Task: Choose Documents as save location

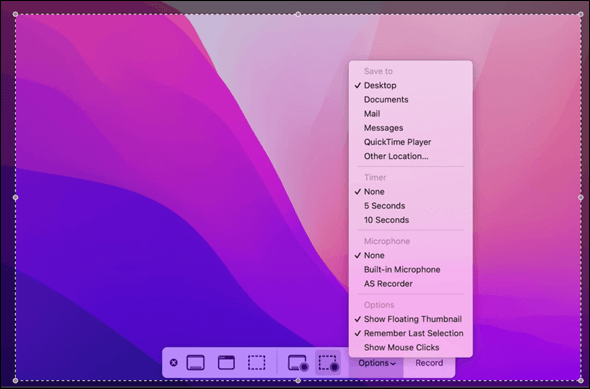Action: click(x=411, y=100)
